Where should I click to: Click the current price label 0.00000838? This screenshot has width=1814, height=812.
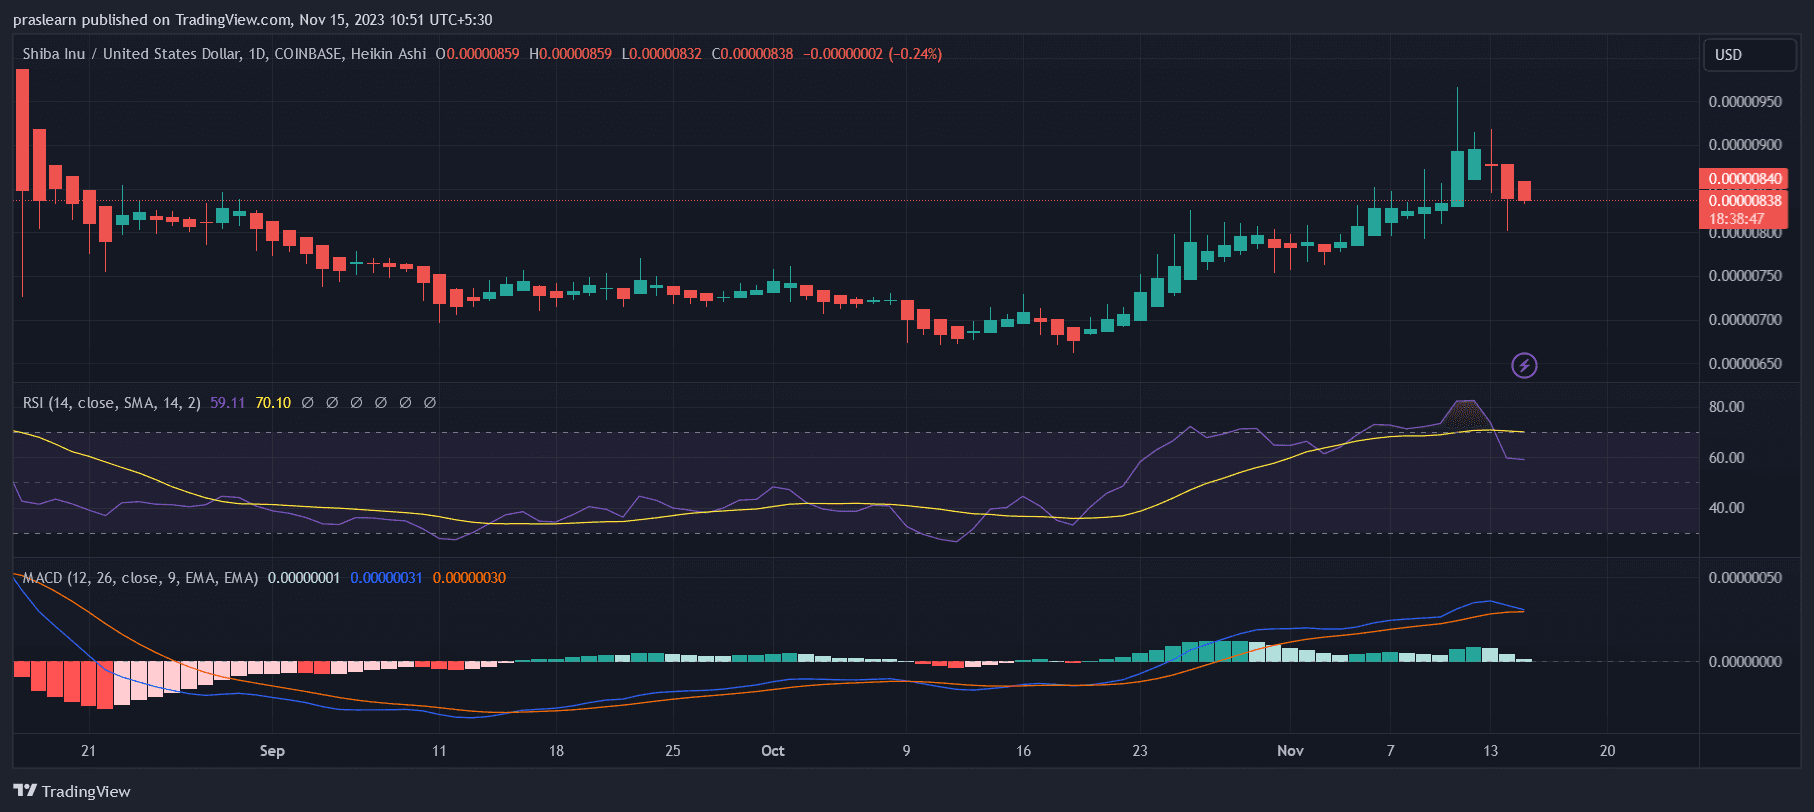[x=1744, y=201]
